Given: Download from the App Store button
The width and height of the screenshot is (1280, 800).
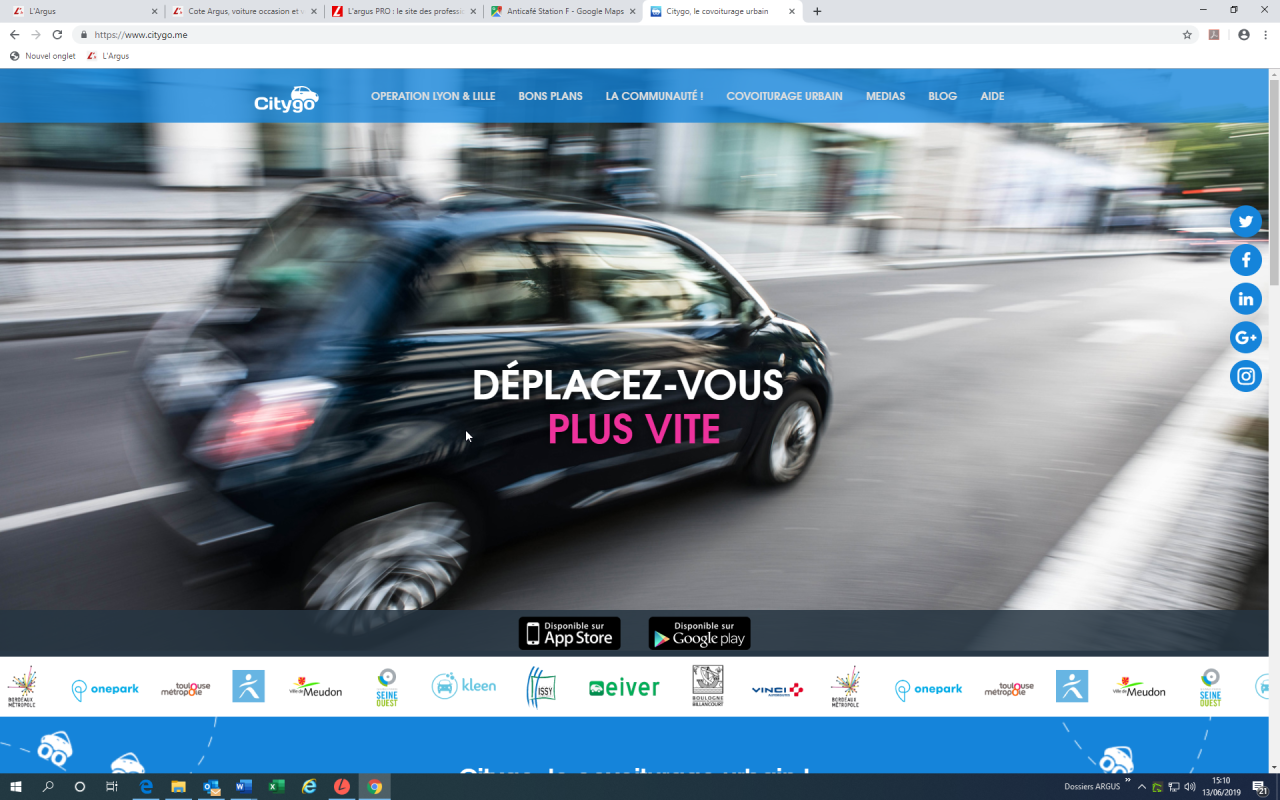Looking at the screenshot, I should 569,633.
